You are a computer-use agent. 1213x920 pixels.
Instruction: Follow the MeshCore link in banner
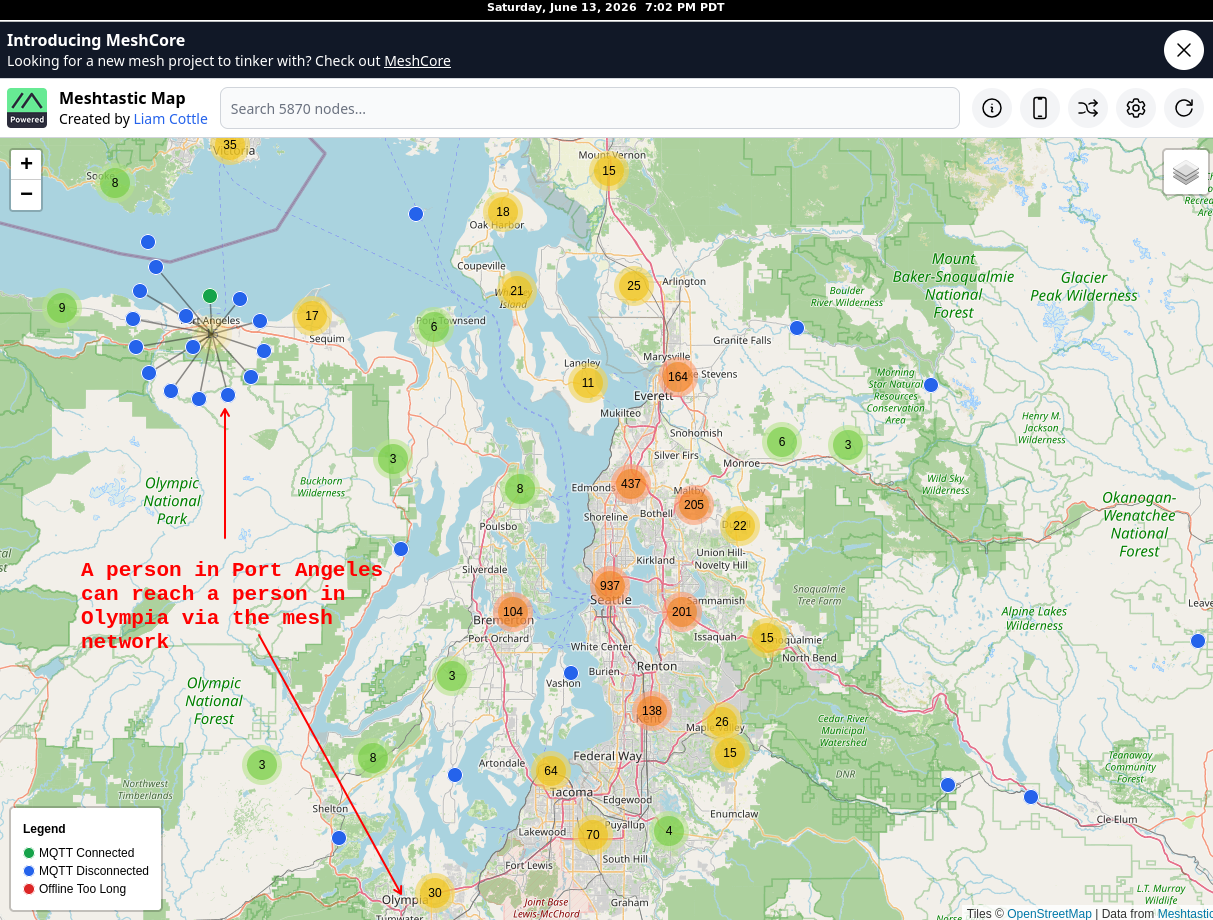coord(417,61)
